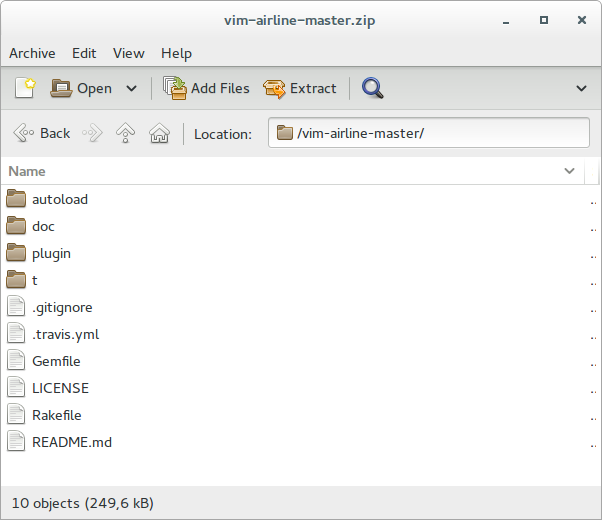
Task: Expand the toolbar overflow chevron
Action: (x=581, y=89)
